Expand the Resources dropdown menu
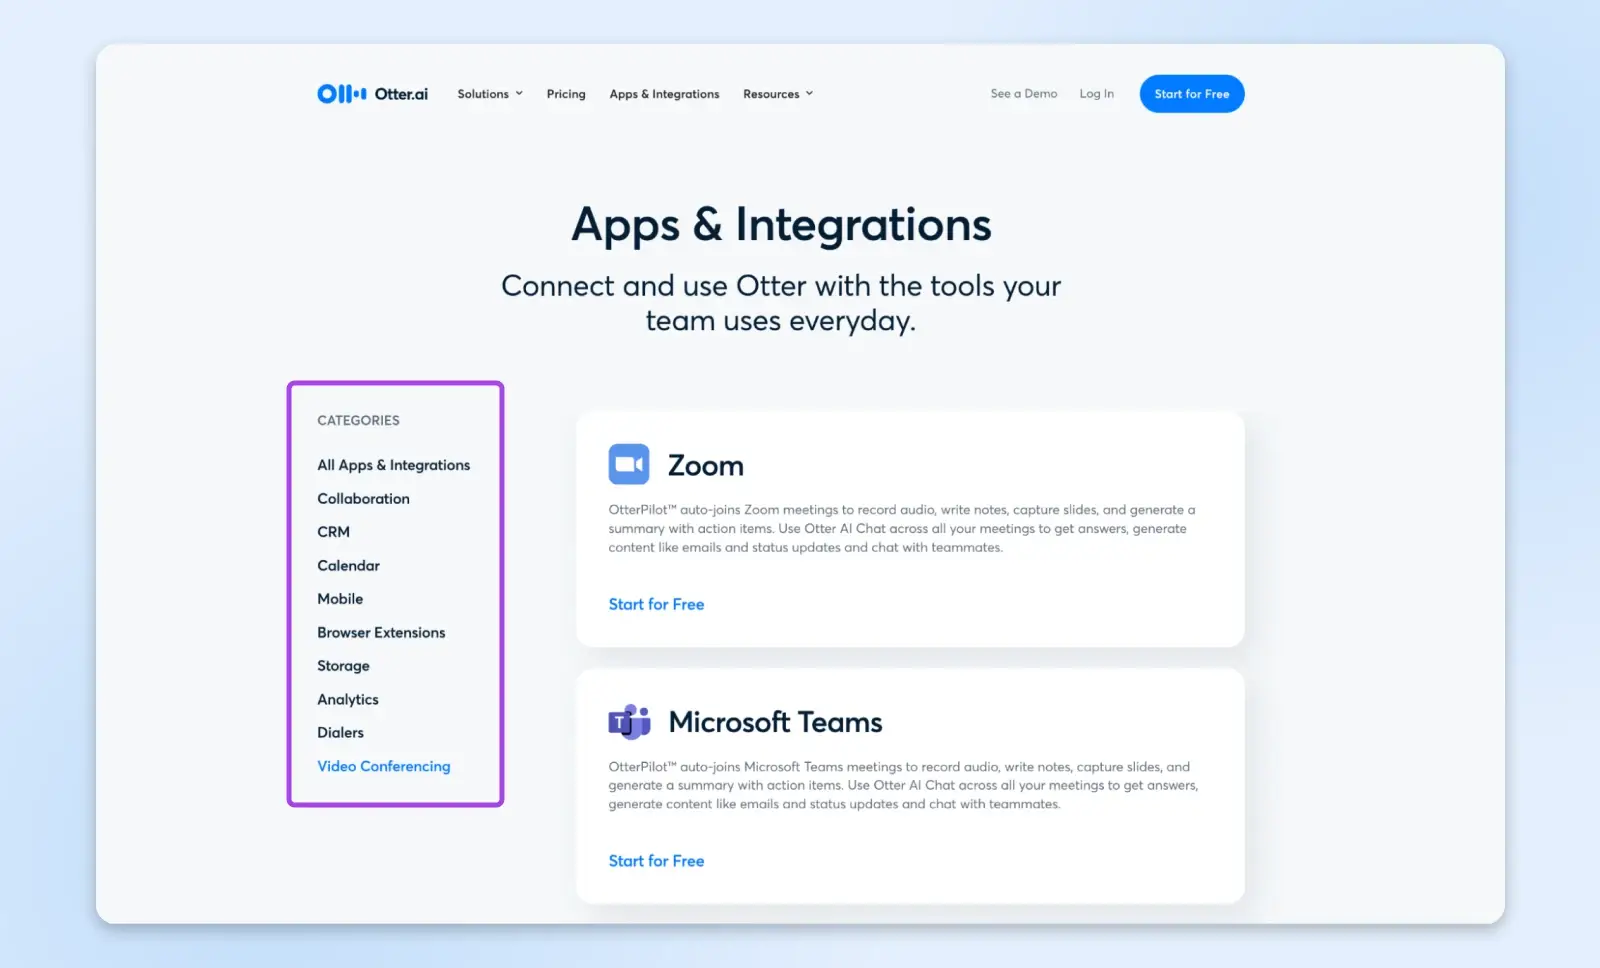1600x968 pixels. [x=778, y=94]
